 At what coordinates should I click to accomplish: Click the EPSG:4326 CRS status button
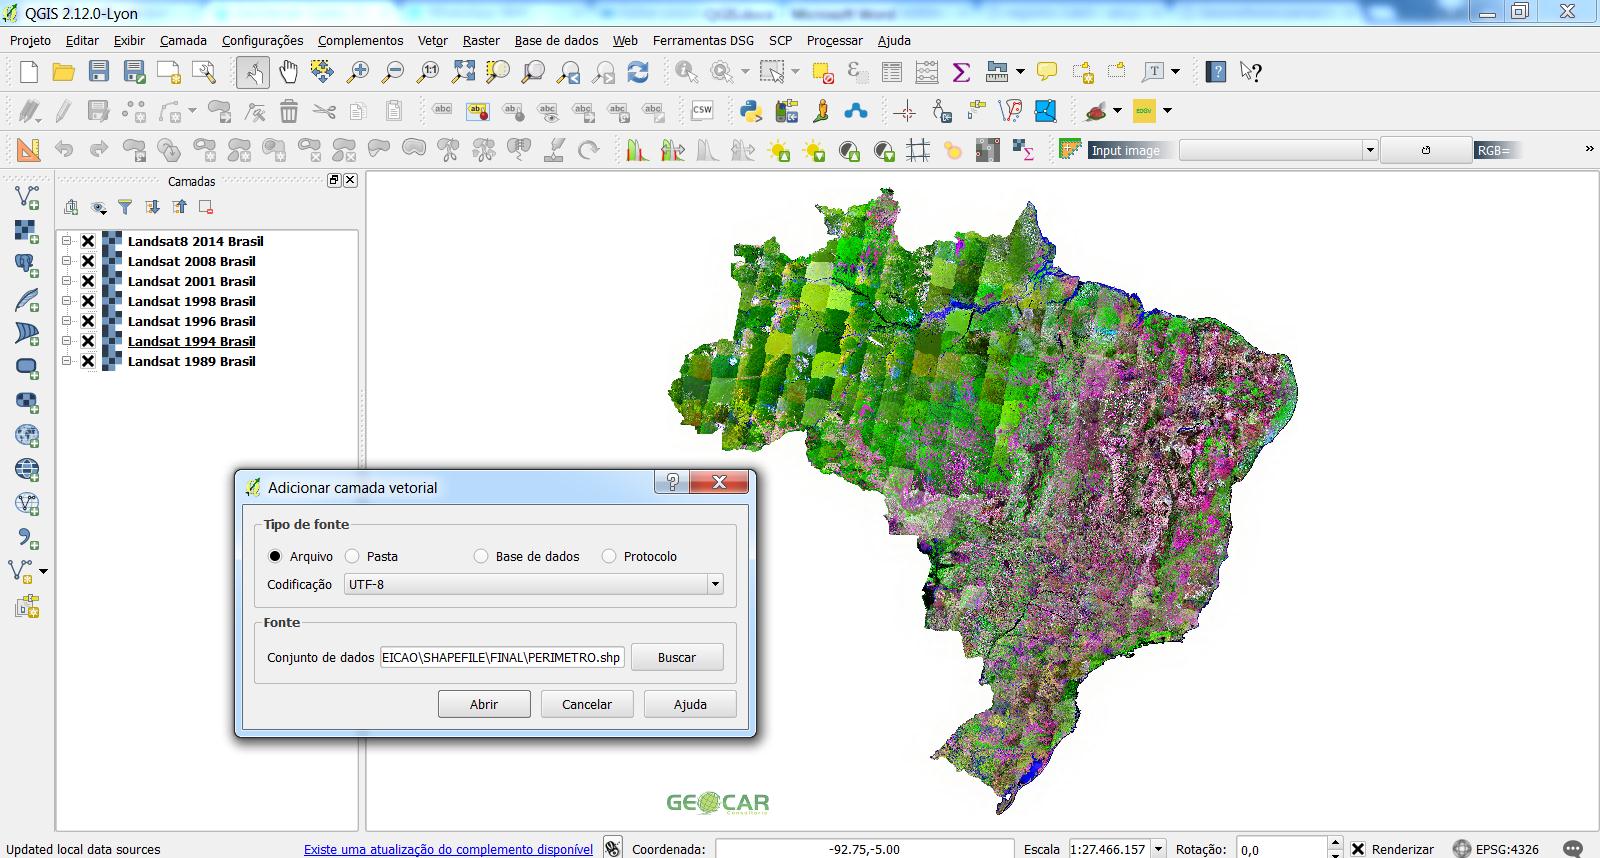click(1496, 849)
